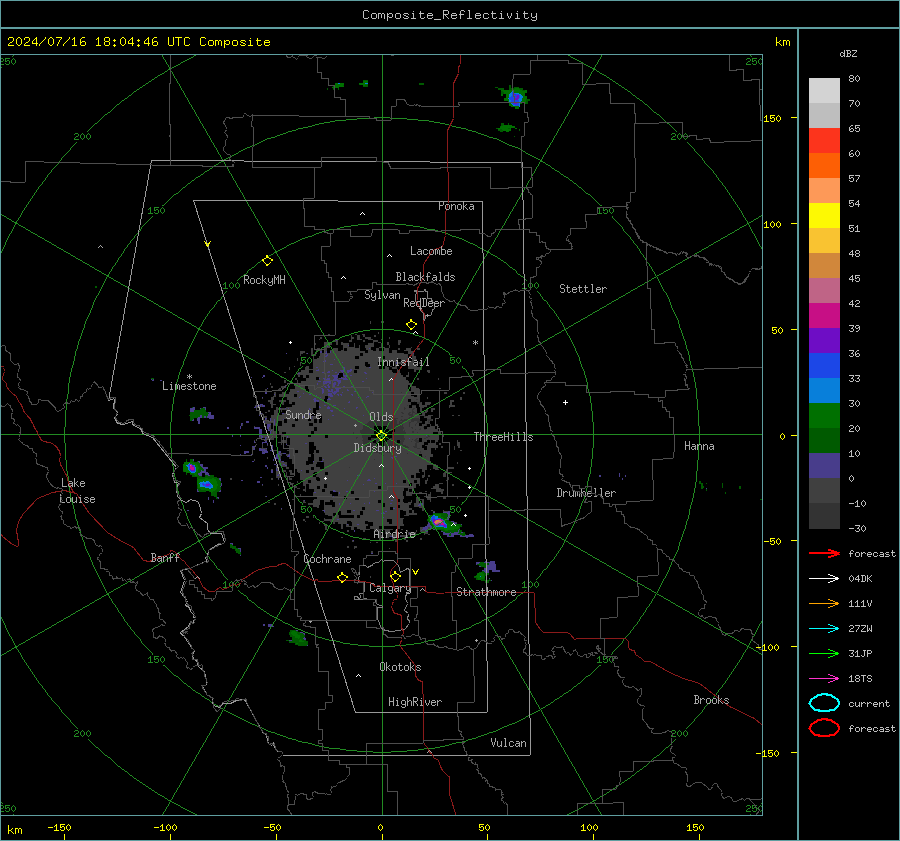
Task: Click the Innisfail city label
Action: point(403,362)
